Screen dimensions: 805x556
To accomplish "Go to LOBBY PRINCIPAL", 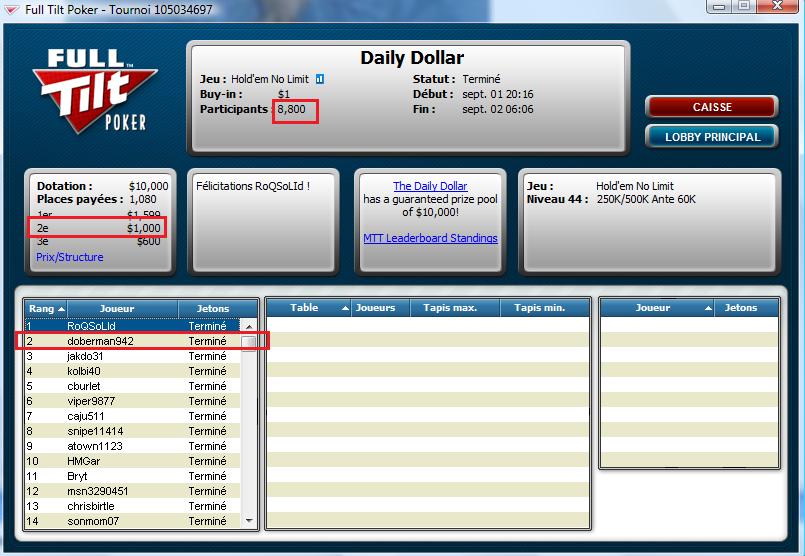I will [712, 137].
